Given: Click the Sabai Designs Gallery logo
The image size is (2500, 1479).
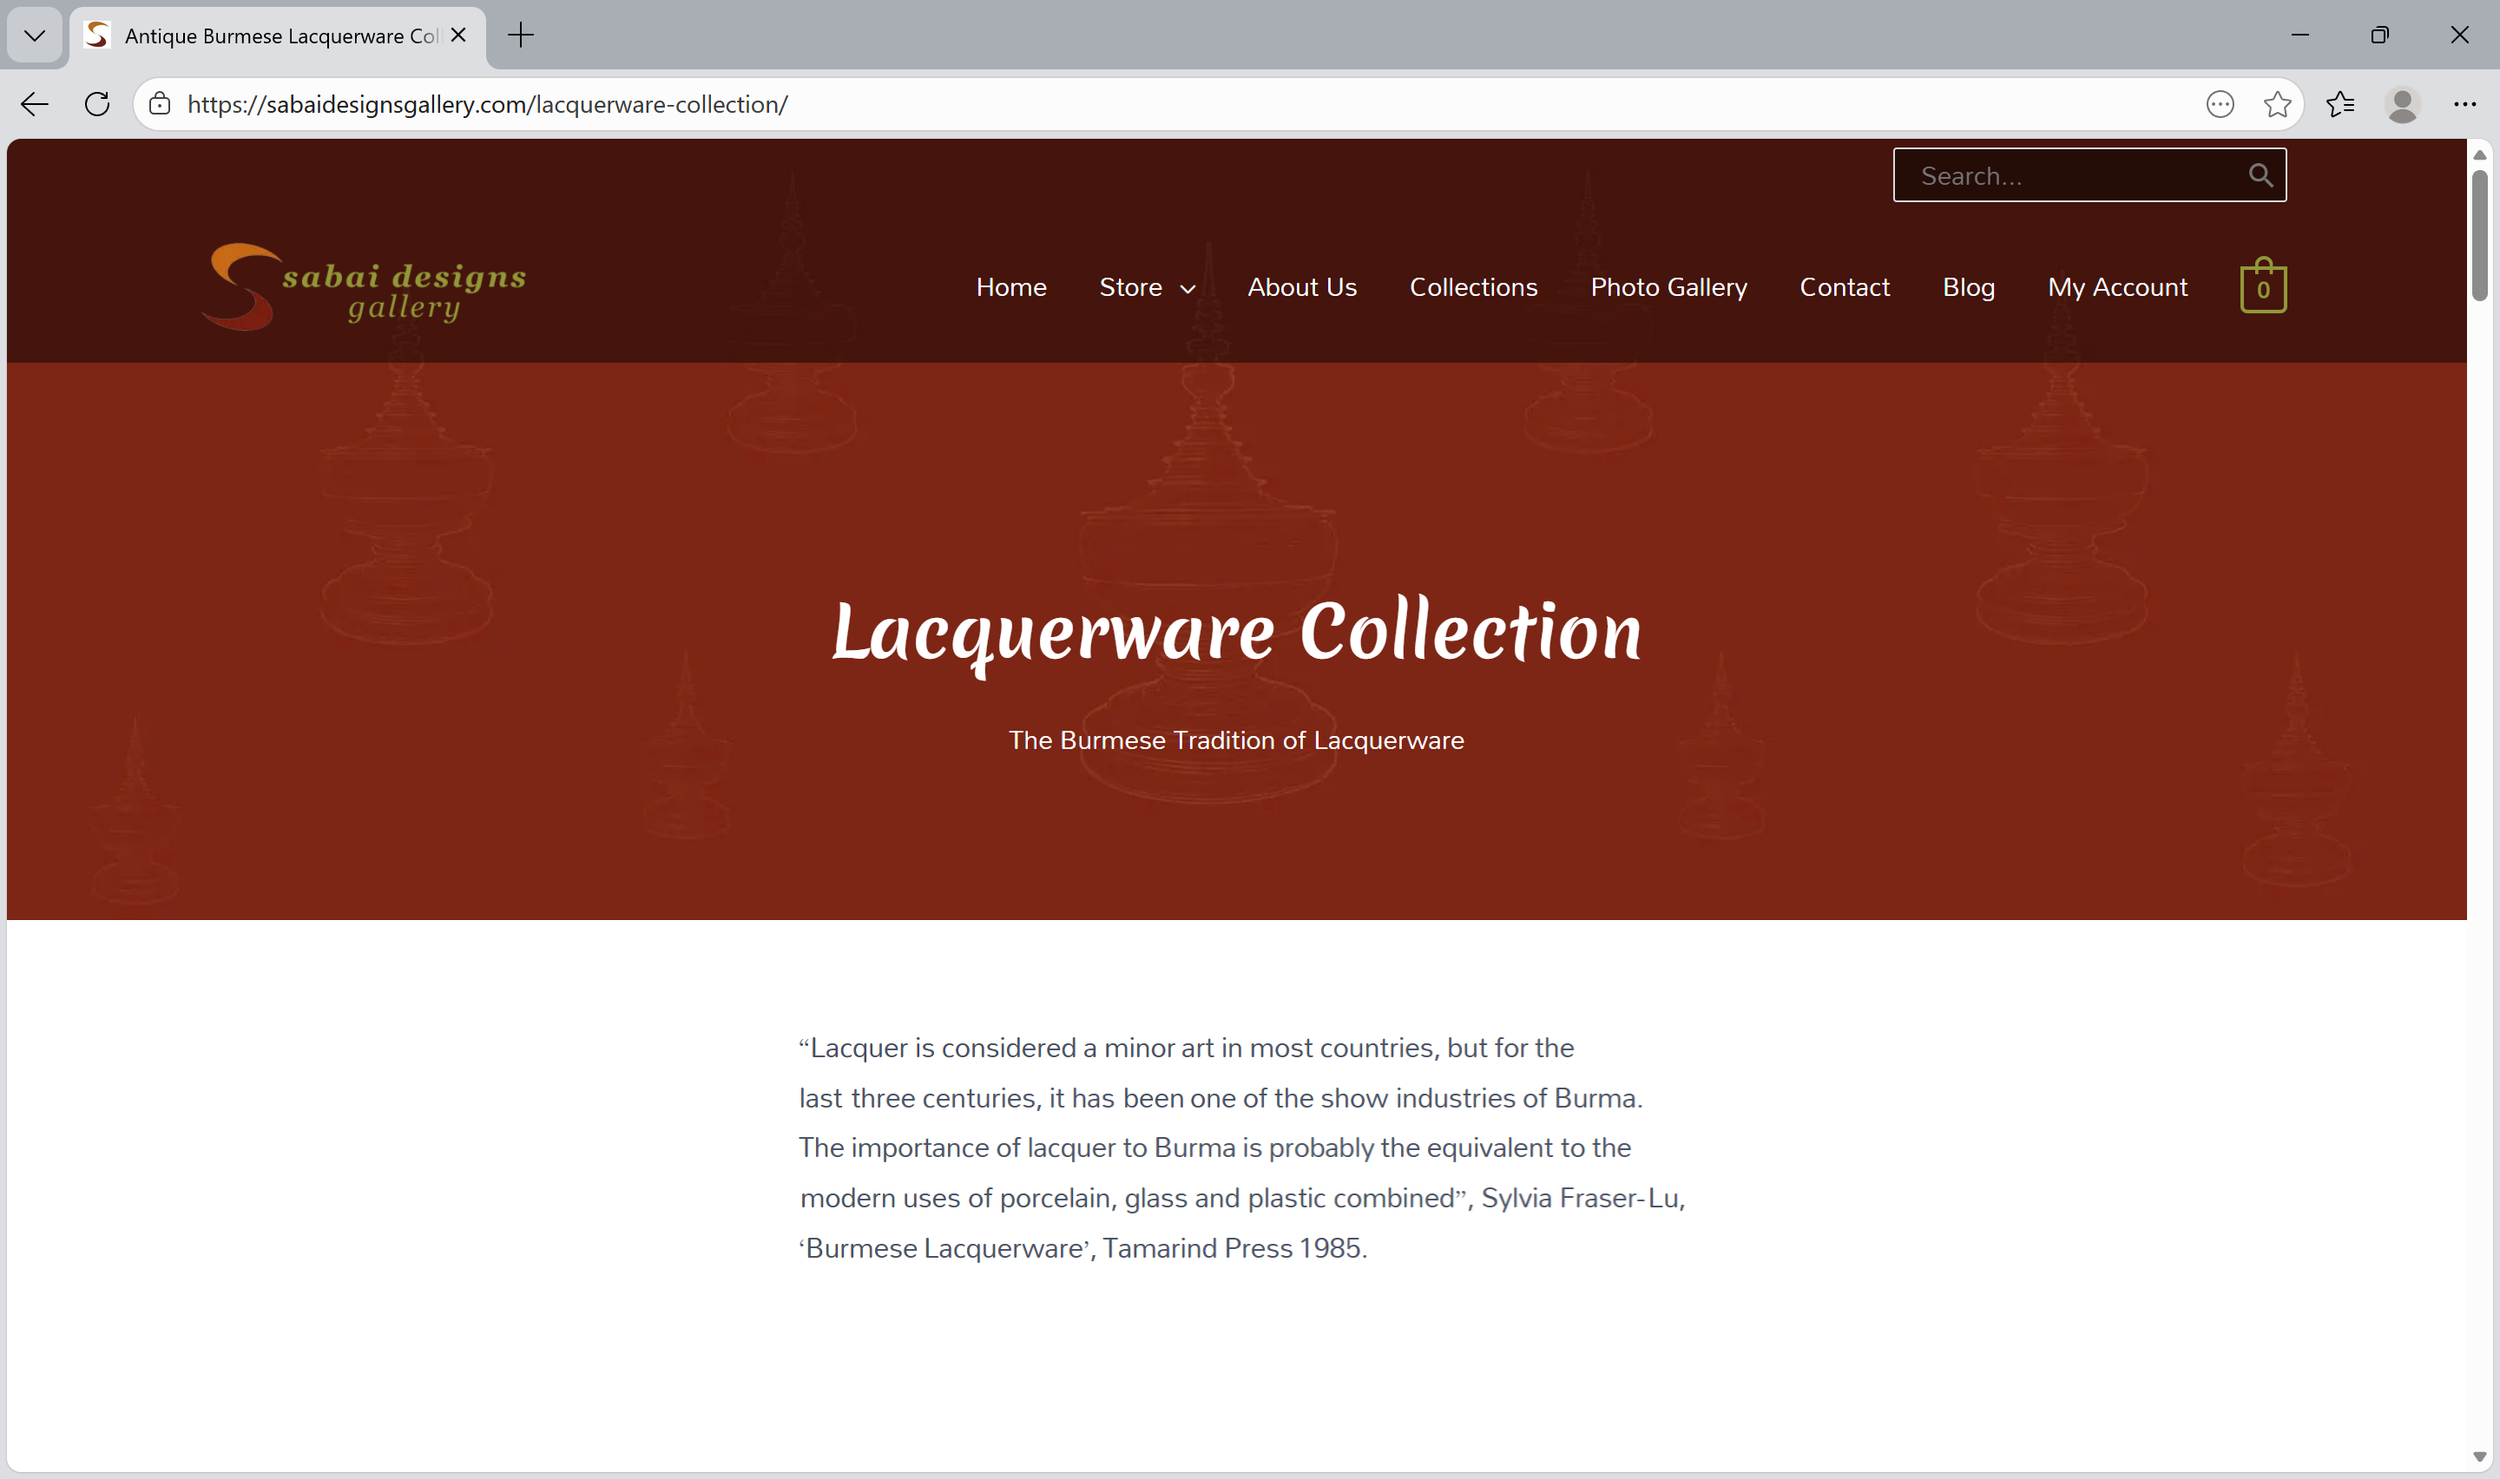Looking at the screenshot, I should (x=364, y=287).
